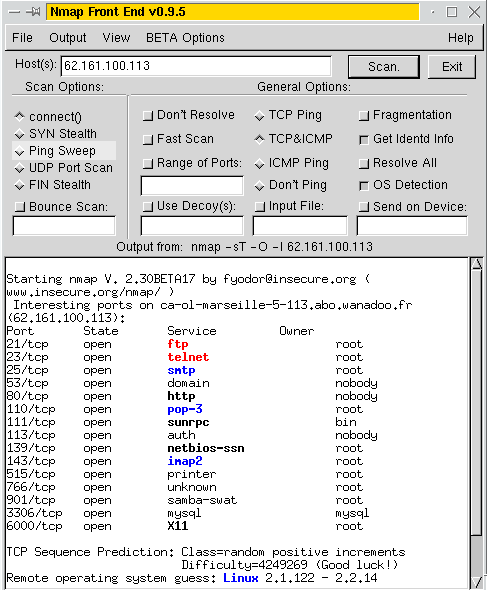Toggle Fast Scan checkbox
Image resolution: width=487 pixels, height=590 pixels.
tap(148, 140)
